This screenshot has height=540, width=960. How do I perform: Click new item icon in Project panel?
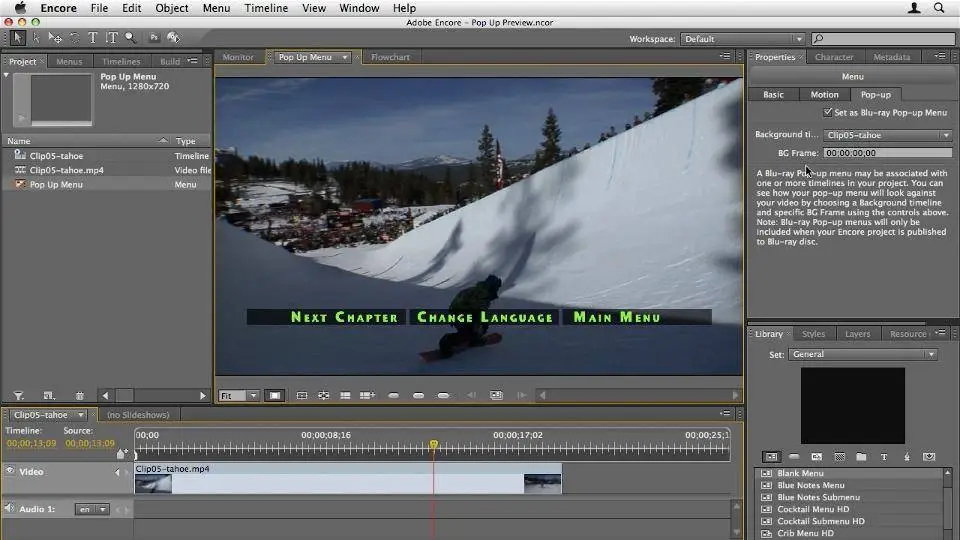49,396
